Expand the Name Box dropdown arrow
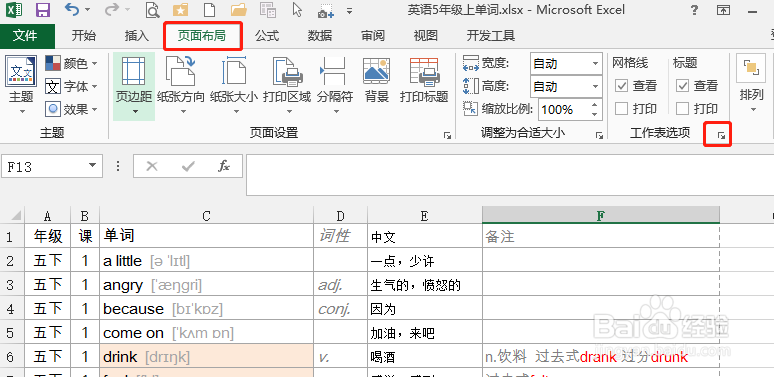 [92, 166]
